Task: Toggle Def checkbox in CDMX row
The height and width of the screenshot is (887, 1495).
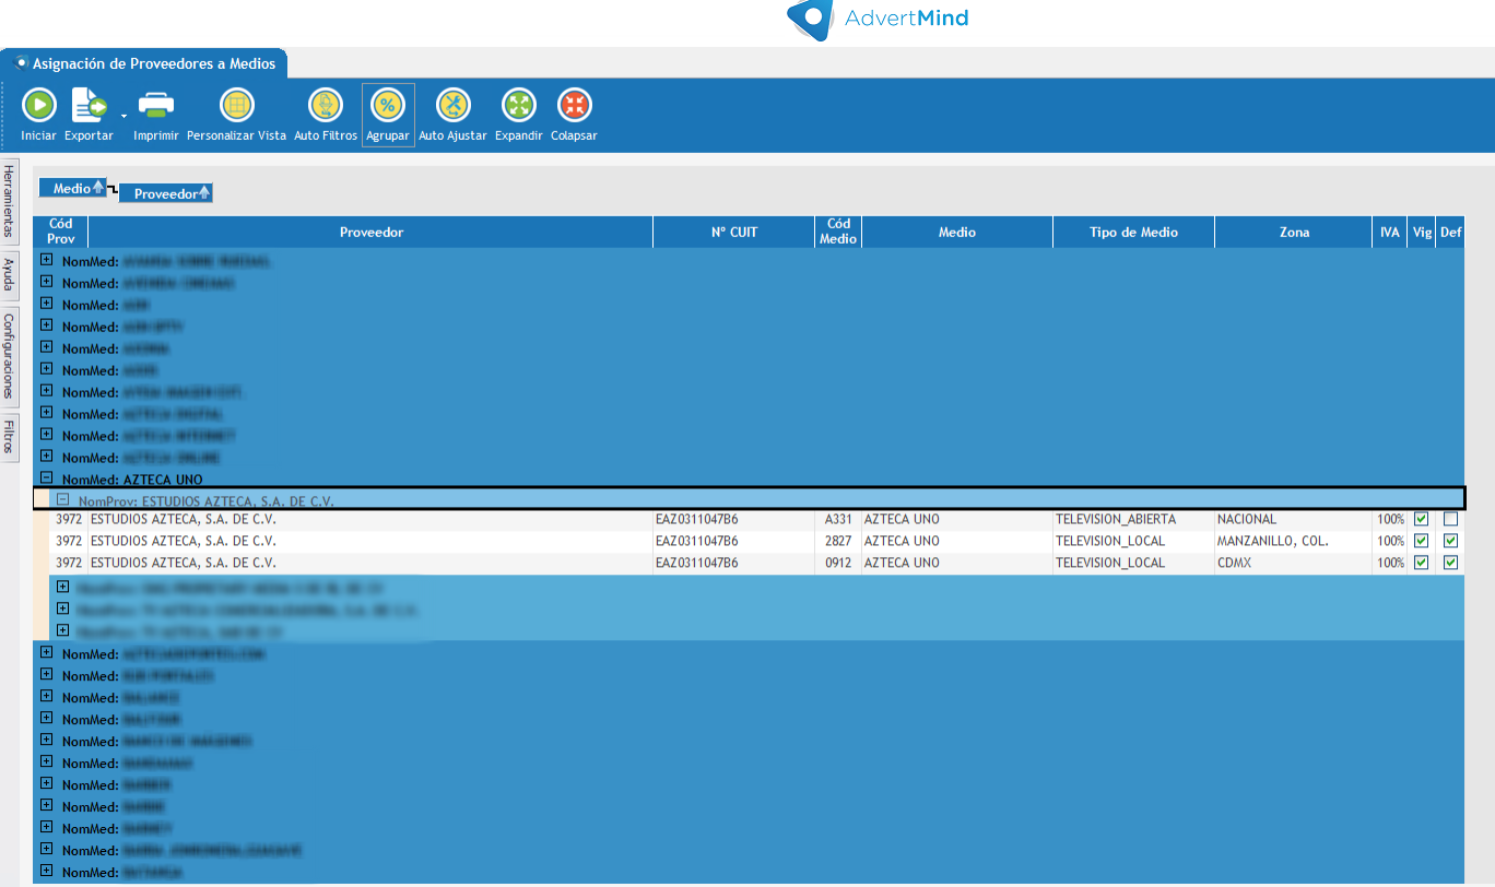Action: pyautogui.click(x=1451, y=563)
